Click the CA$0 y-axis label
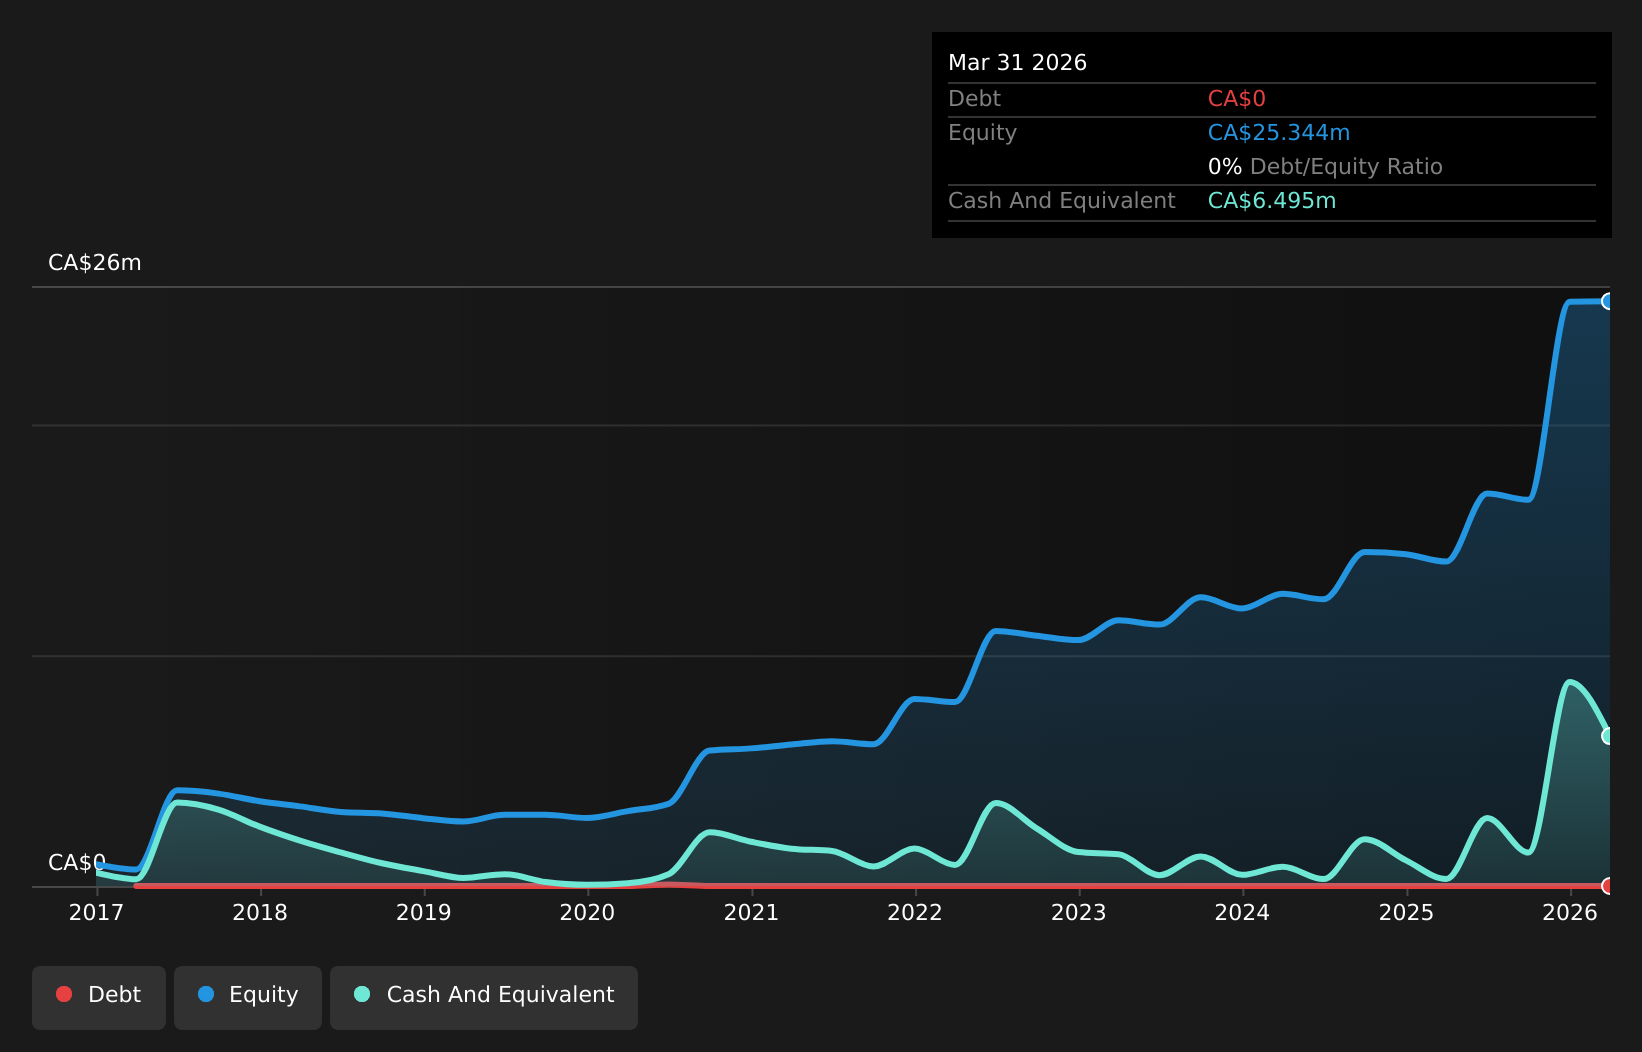This screenshot has height=1052, width=1642. point(77,862)
